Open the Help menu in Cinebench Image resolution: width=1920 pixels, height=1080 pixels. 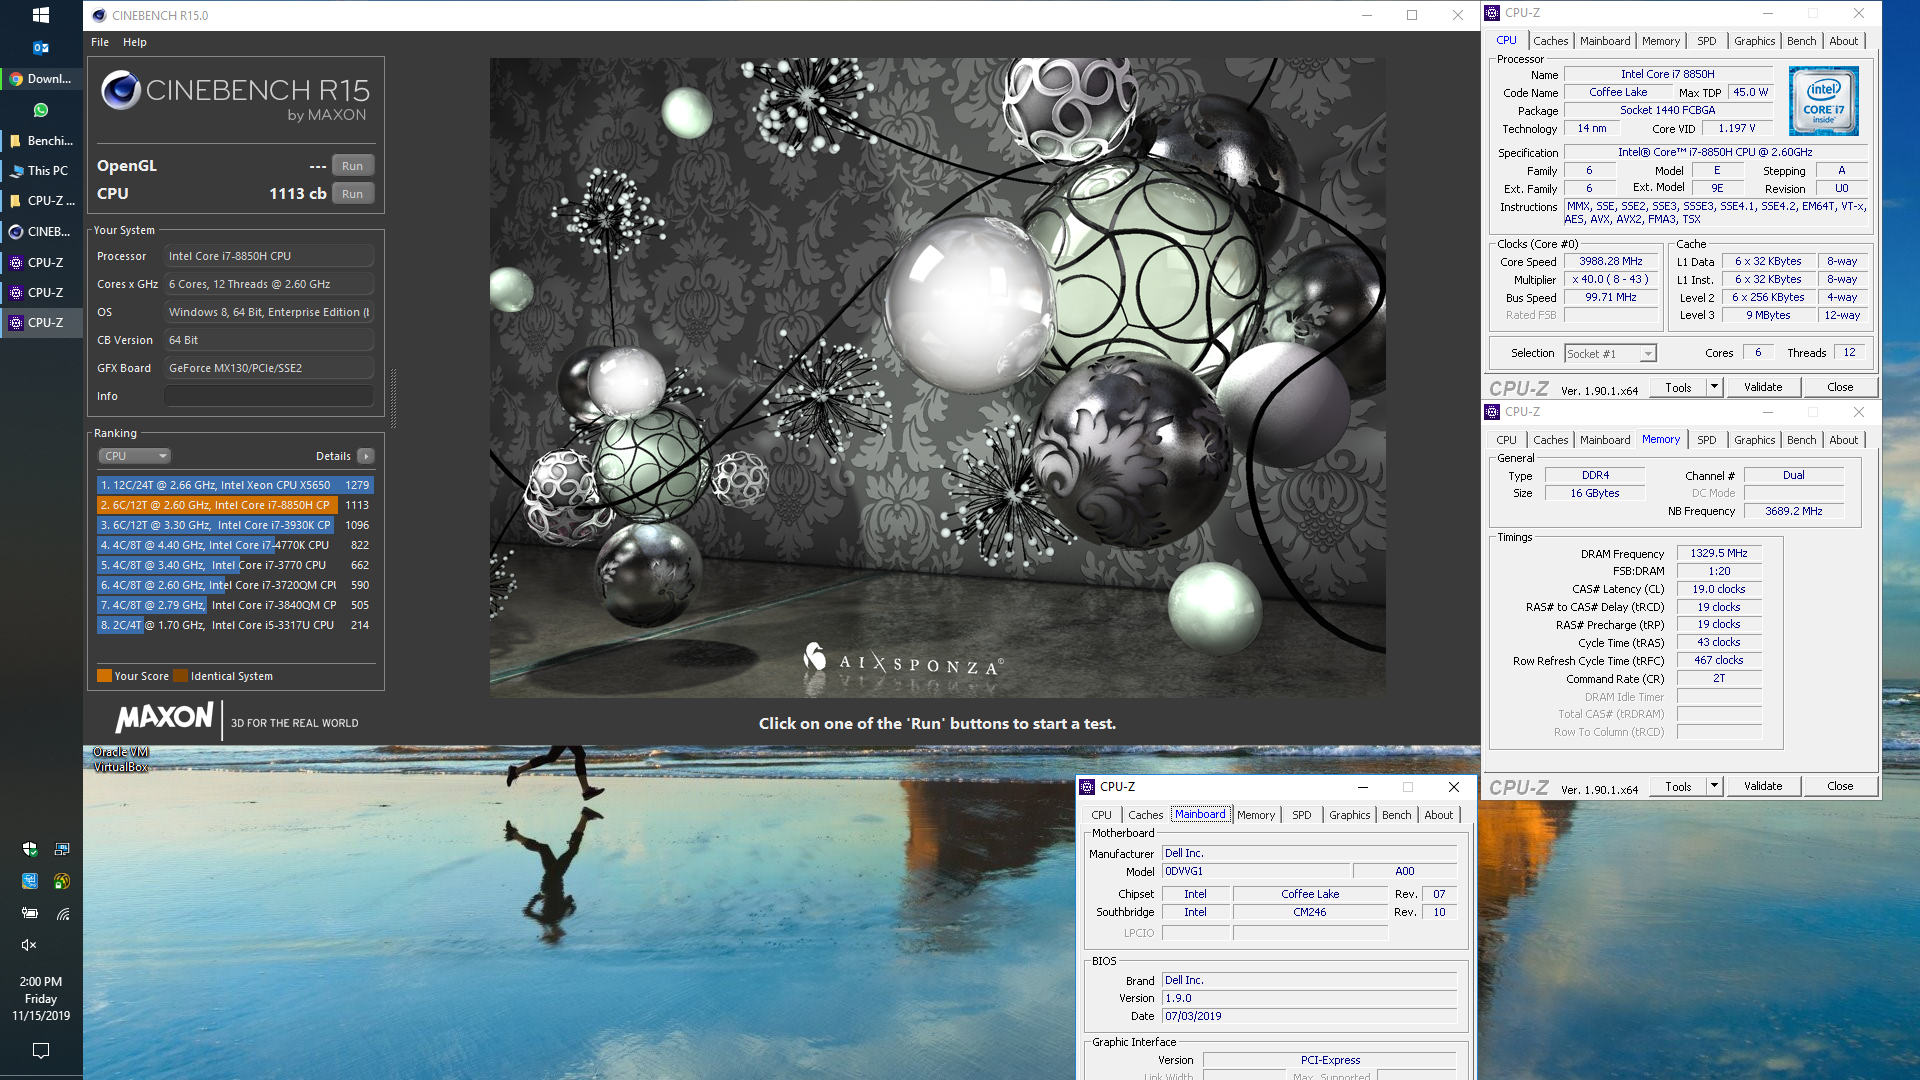point(135,42)
